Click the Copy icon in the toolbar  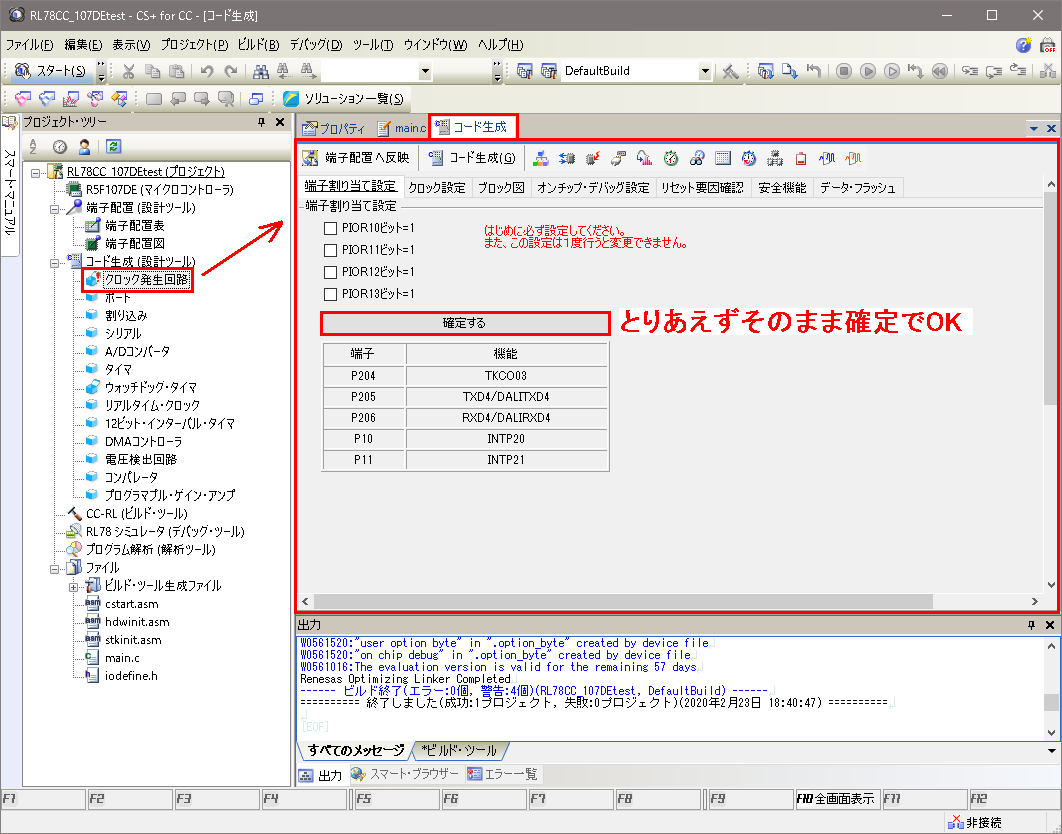152,70
